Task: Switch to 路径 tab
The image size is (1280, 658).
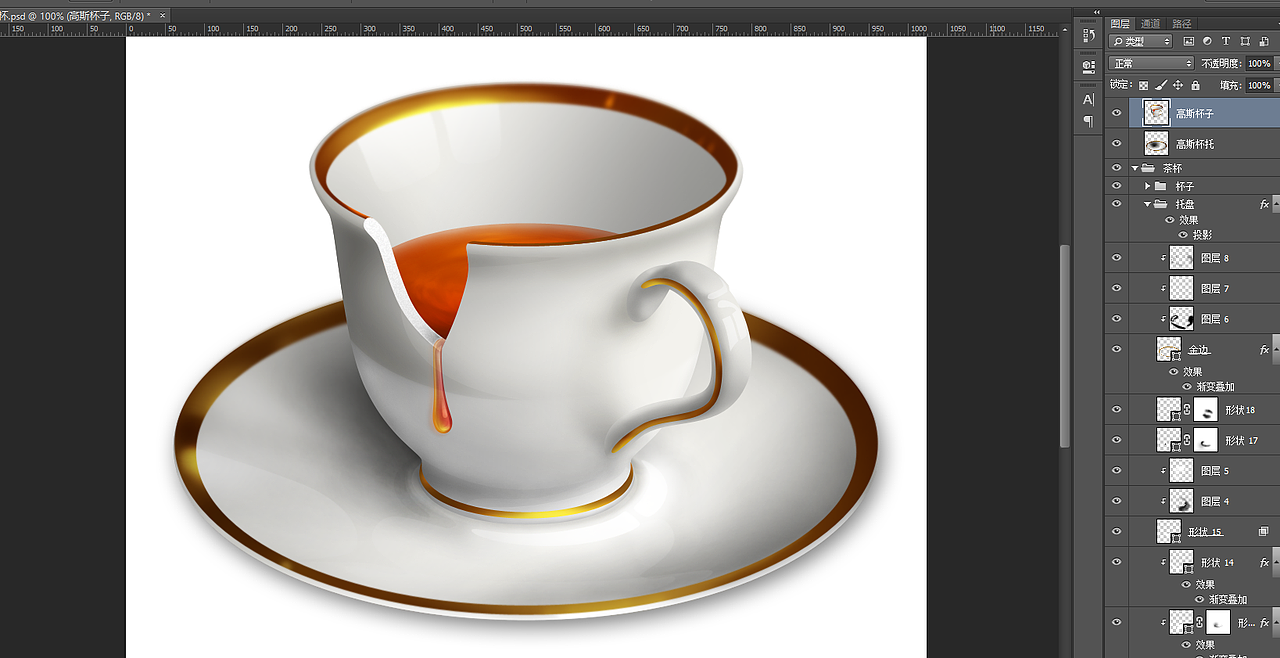Action: (1181, 24)
